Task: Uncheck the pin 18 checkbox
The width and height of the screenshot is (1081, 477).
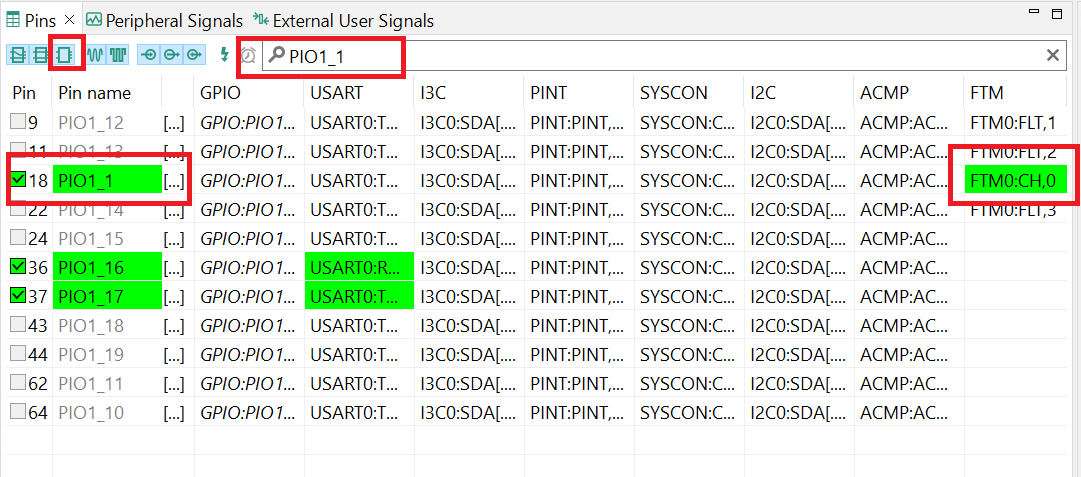Action: (x=19, y=181)
